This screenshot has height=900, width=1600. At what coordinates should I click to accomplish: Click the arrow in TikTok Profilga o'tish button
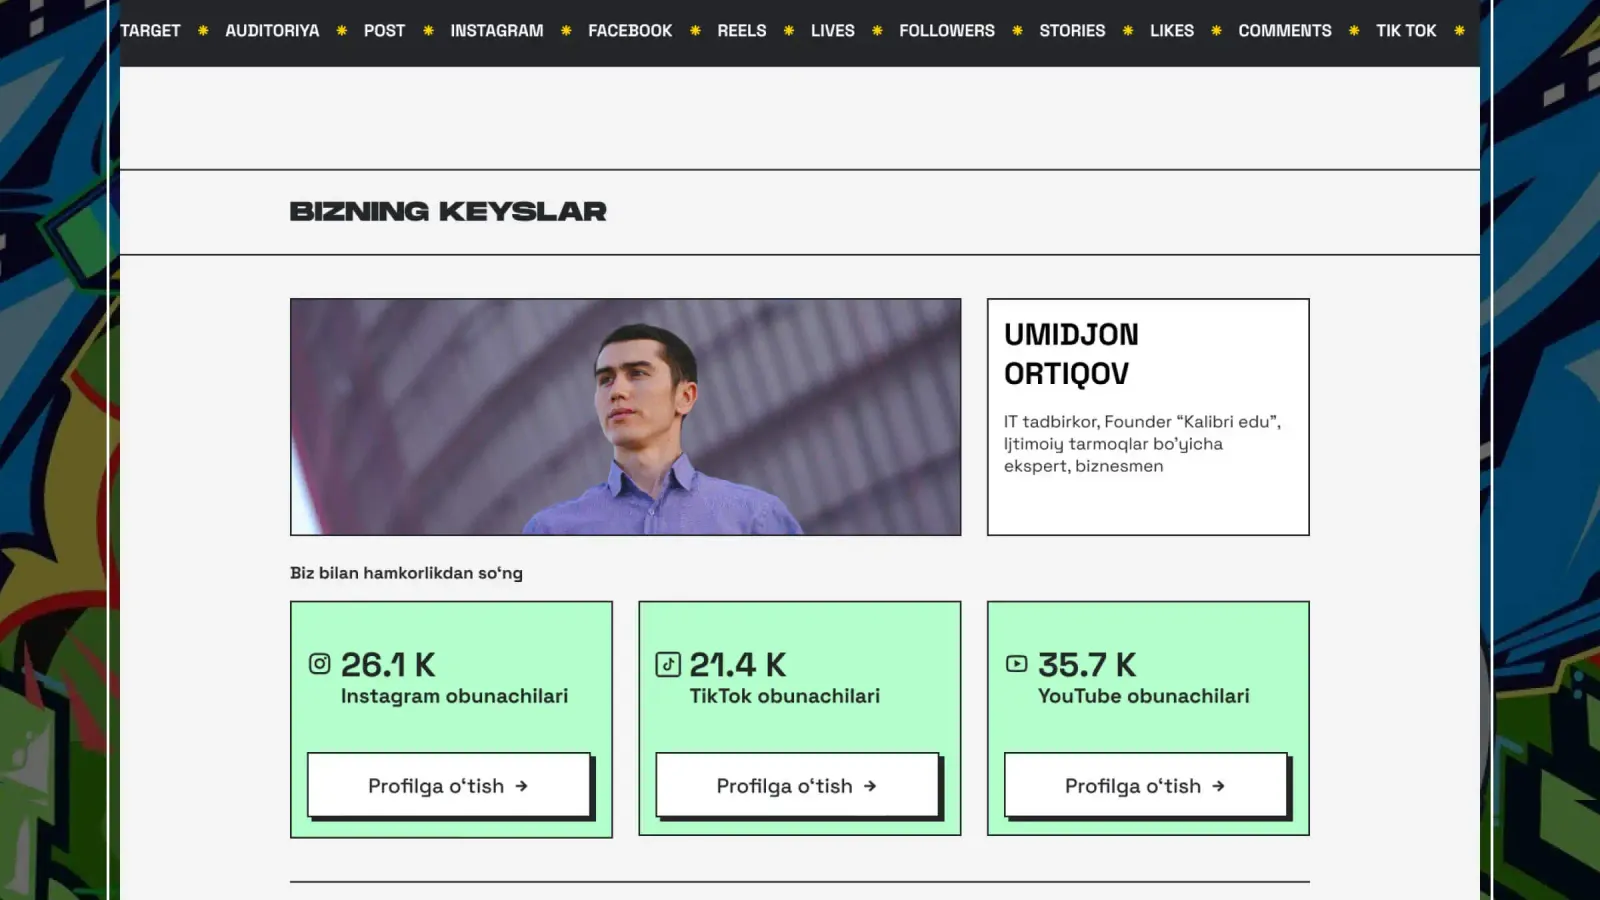(x=870, y=786)
